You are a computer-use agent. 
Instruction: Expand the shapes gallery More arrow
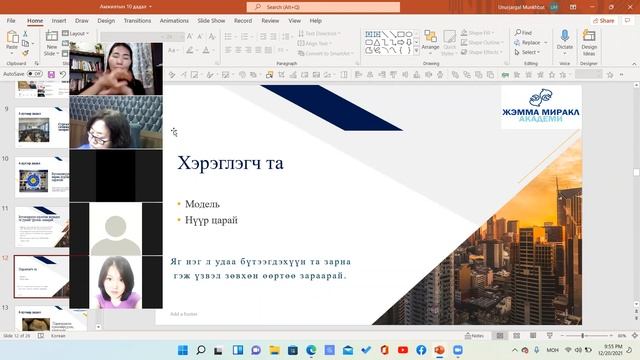416,51
